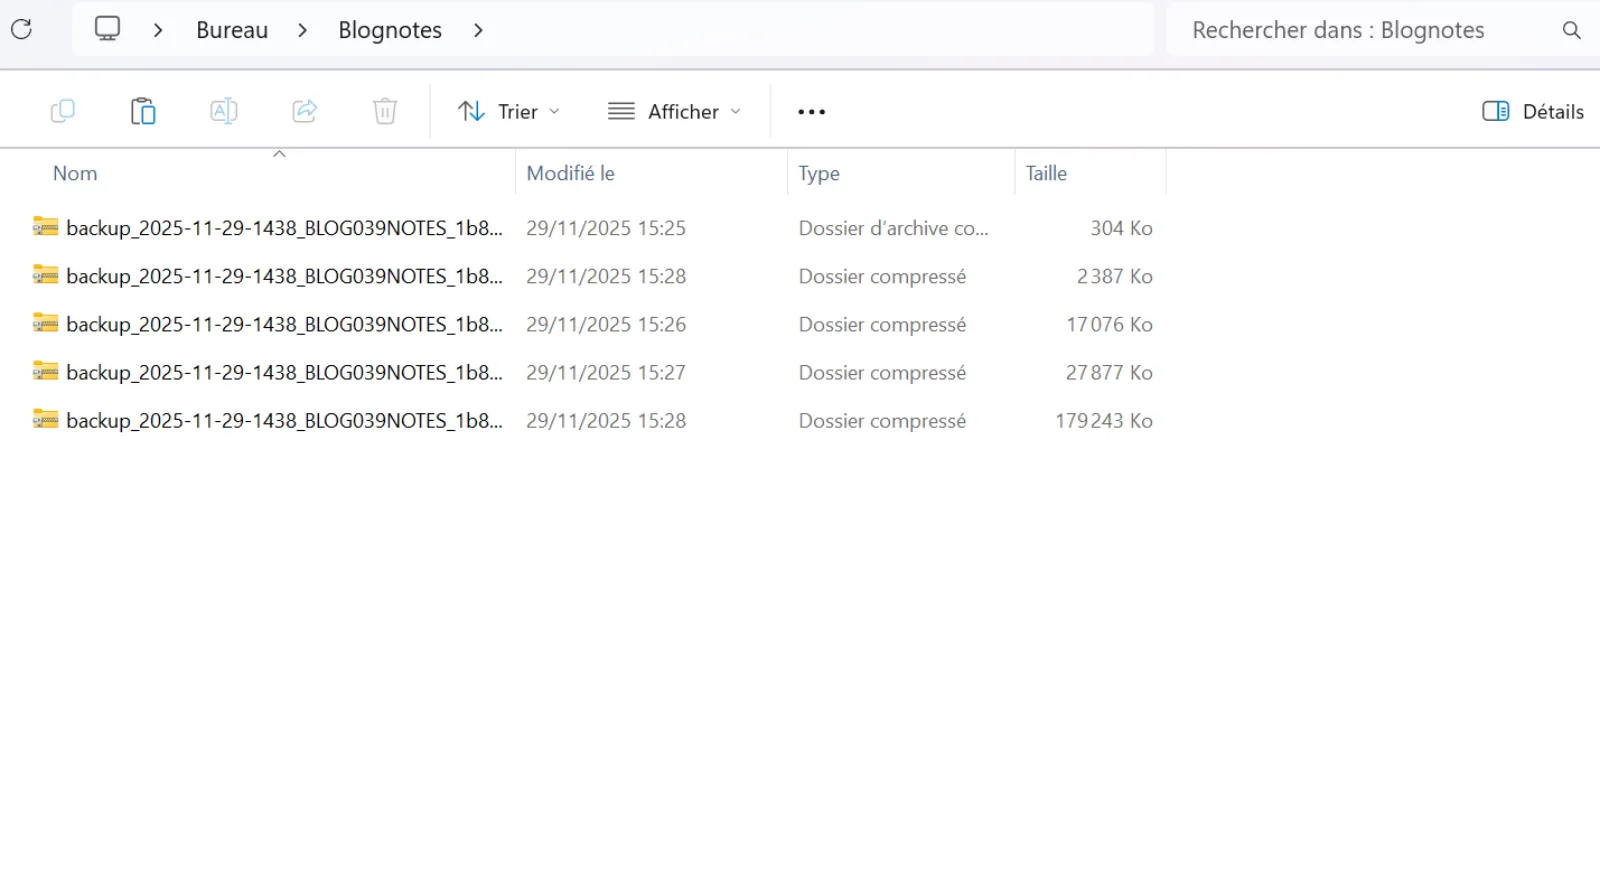The image size is (1600, 896).
Task: Select the 179 243 Ko backup file
Action: pyautogui.click(x=284, y=421)
